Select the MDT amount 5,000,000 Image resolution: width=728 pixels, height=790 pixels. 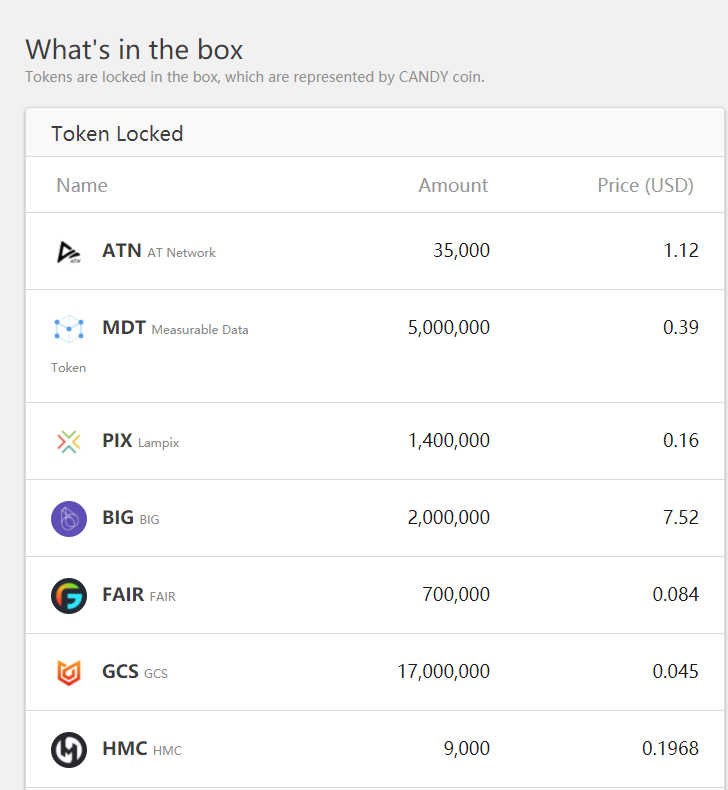tap(449, 327)
